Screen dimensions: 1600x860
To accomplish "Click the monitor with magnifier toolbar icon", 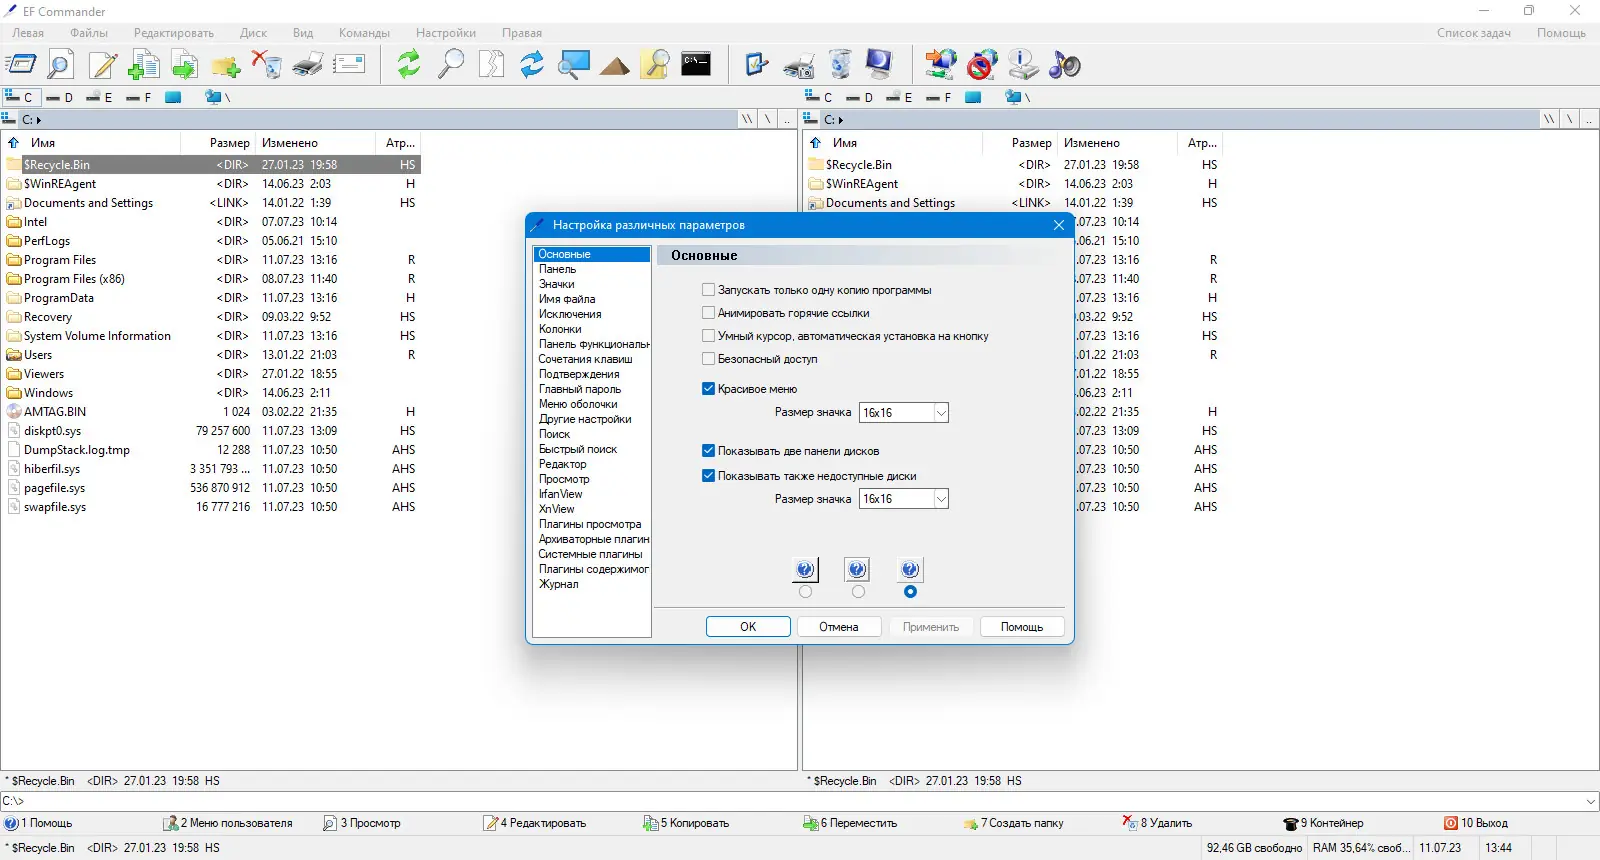I will click(574, 65).
